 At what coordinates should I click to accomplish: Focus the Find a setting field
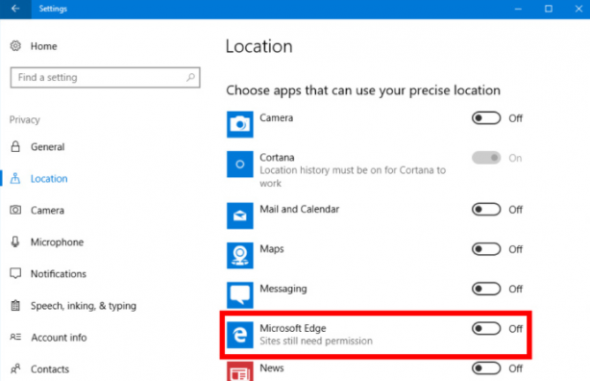(x=105, y=77)
